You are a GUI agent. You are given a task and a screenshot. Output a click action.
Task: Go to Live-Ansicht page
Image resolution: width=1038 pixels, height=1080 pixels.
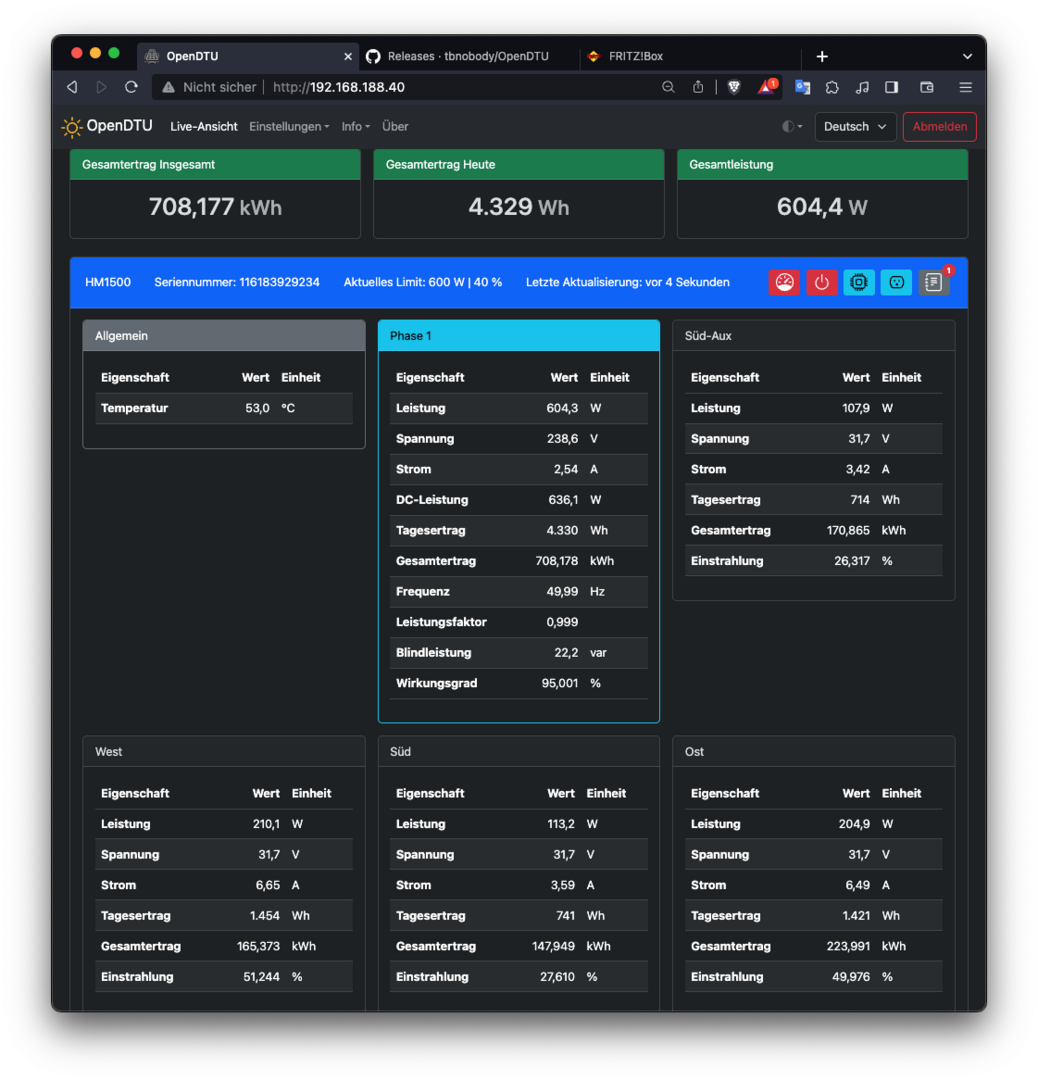pyautogui.click(x=203, y=127)
